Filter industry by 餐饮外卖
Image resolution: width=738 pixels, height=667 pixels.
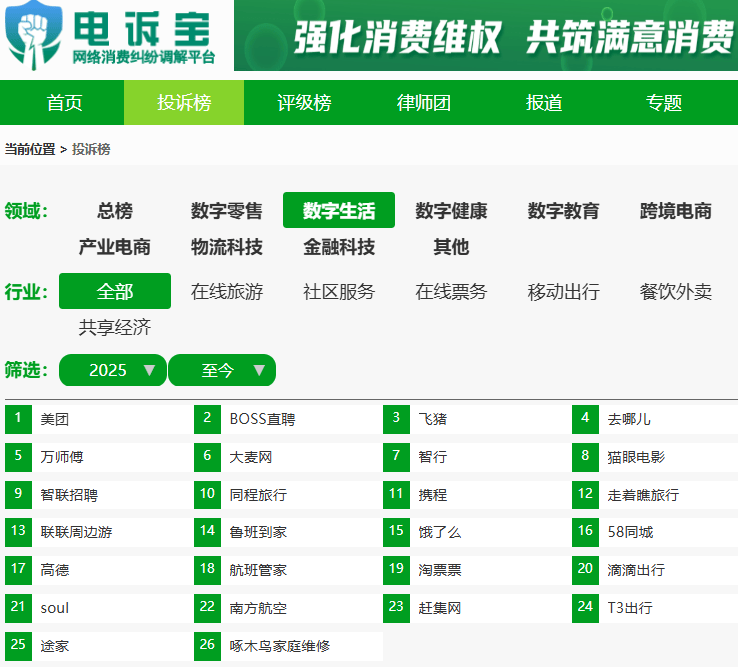click(675, 291)
